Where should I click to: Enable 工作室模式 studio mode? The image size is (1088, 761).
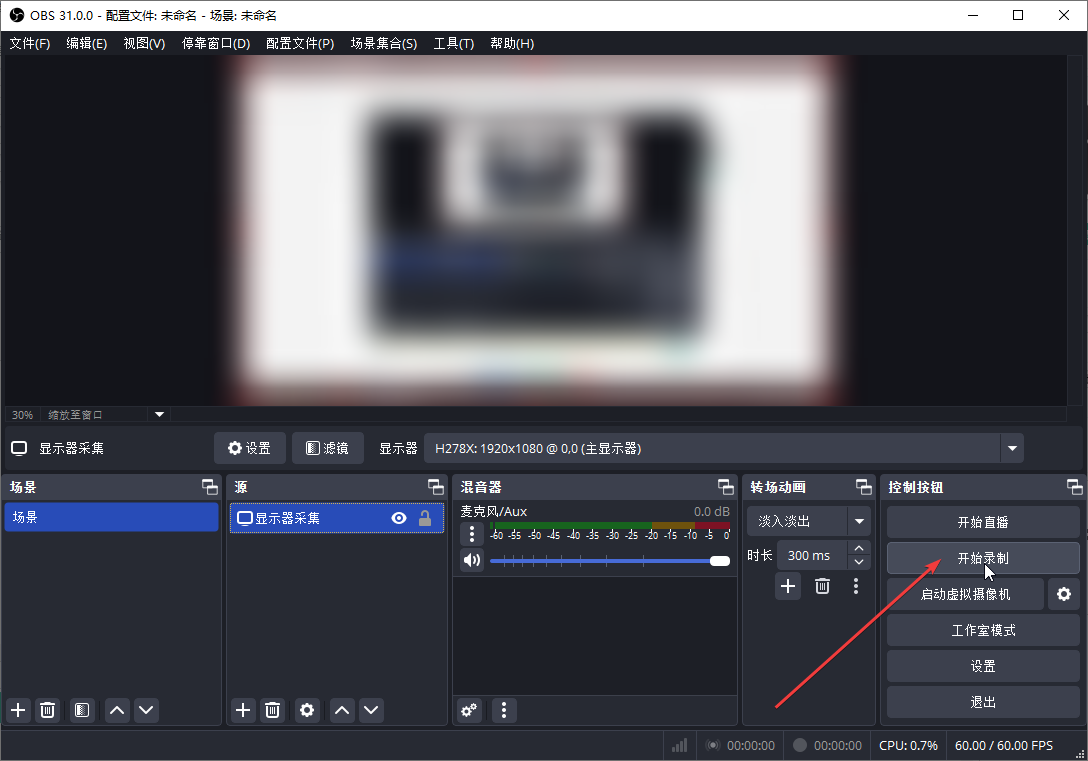coord(983,630)
